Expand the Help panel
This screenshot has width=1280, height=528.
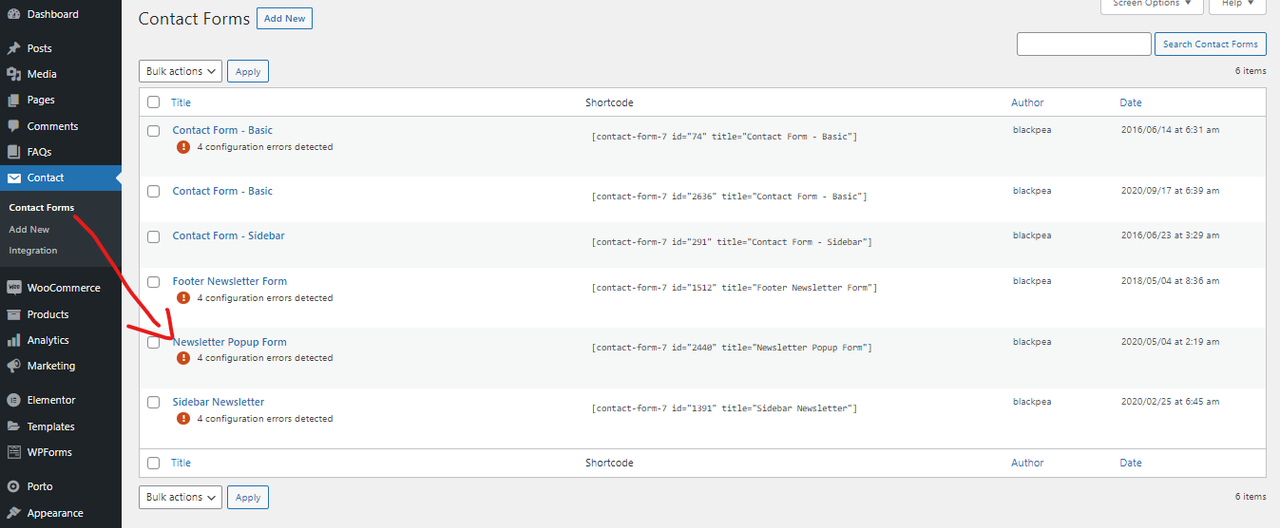click(x=1238, y=4)
